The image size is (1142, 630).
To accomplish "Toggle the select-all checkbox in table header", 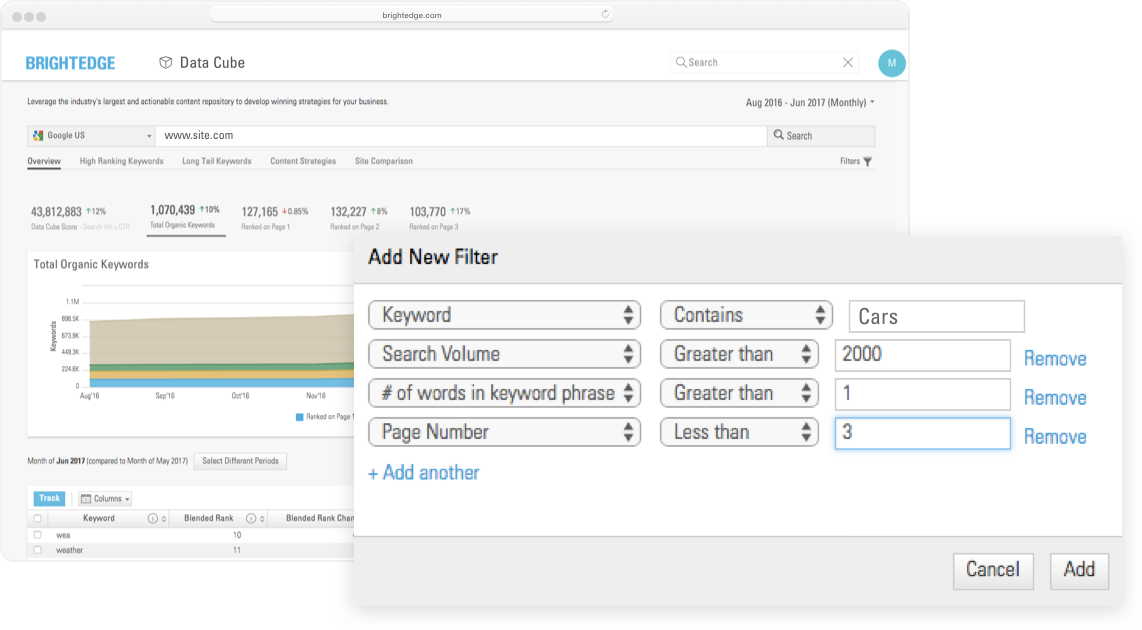I will [x=38, y=518].
